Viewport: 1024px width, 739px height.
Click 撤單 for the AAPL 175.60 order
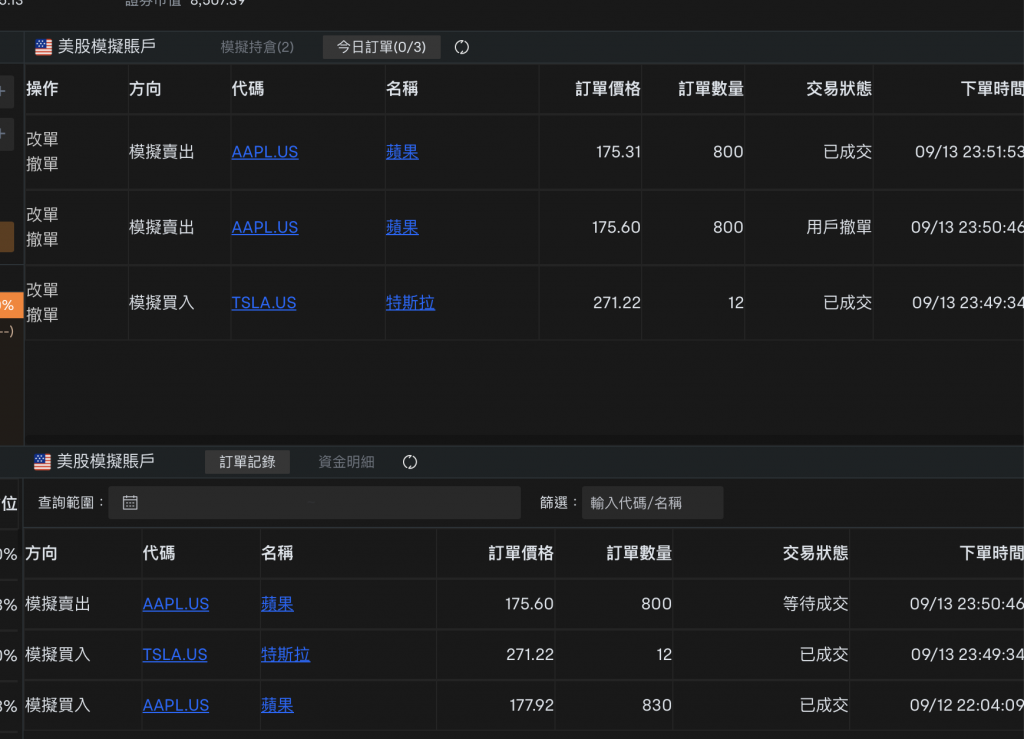click(42, 240)
